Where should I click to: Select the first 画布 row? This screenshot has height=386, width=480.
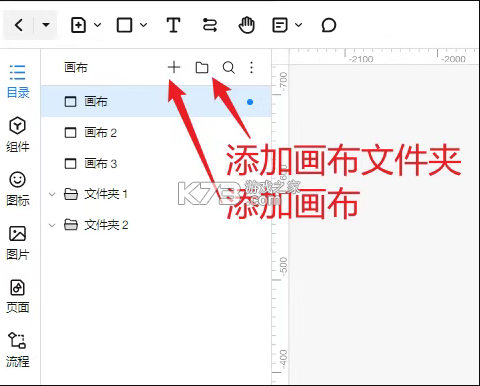click(x=156, y=101)
